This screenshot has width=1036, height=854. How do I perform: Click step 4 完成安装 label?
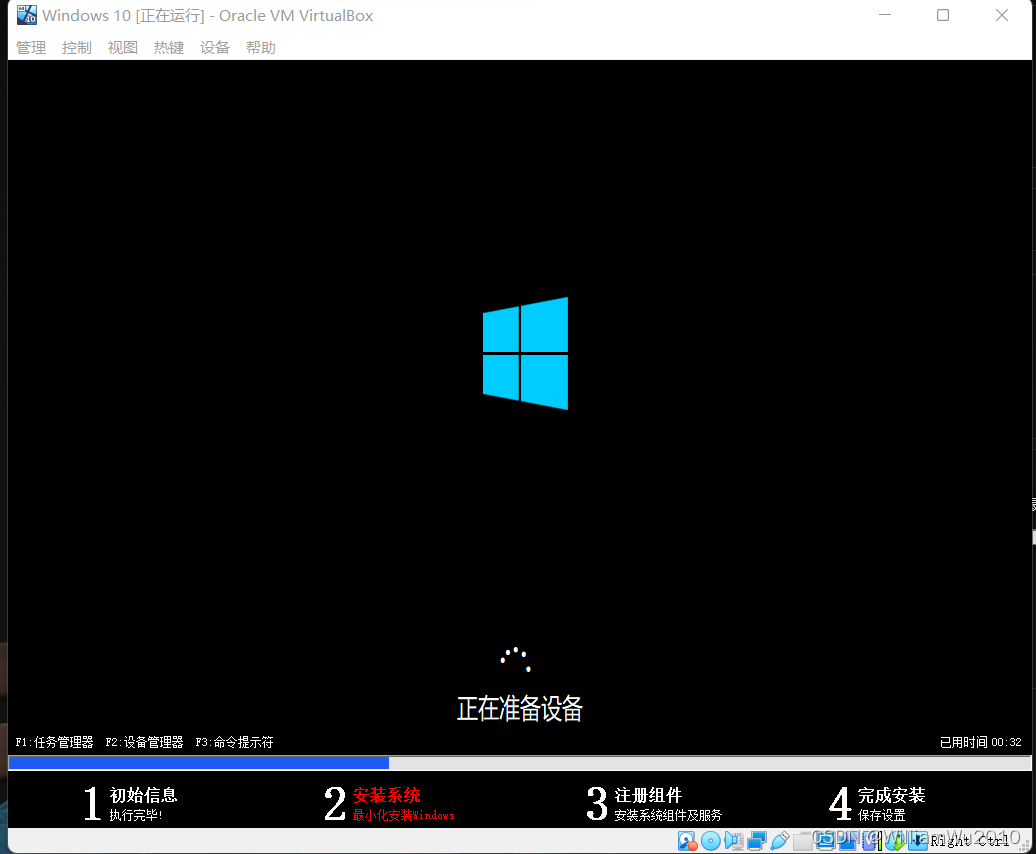(891, 795)
